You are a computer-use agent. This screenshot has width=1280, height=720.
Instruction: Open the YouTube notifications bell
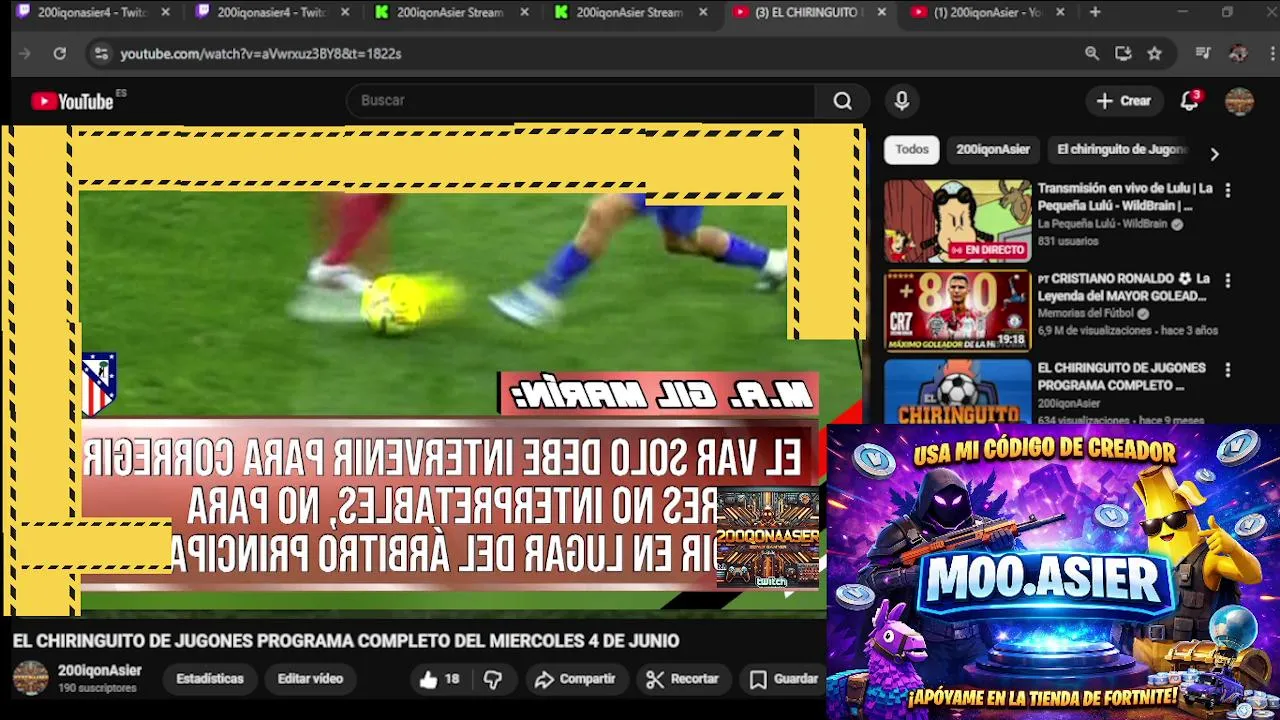pos(1190,101)
